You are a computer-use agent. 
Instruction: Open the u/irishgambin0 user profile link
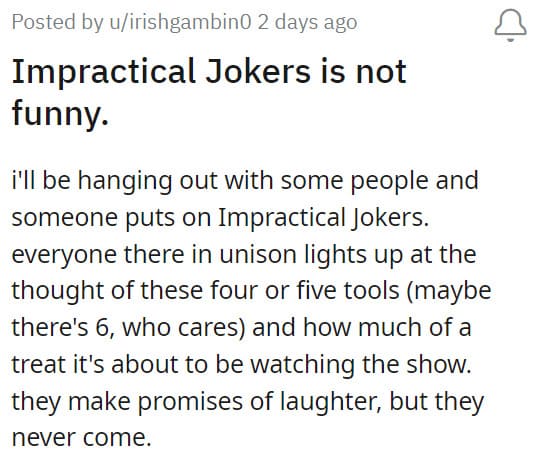(180, 23)
